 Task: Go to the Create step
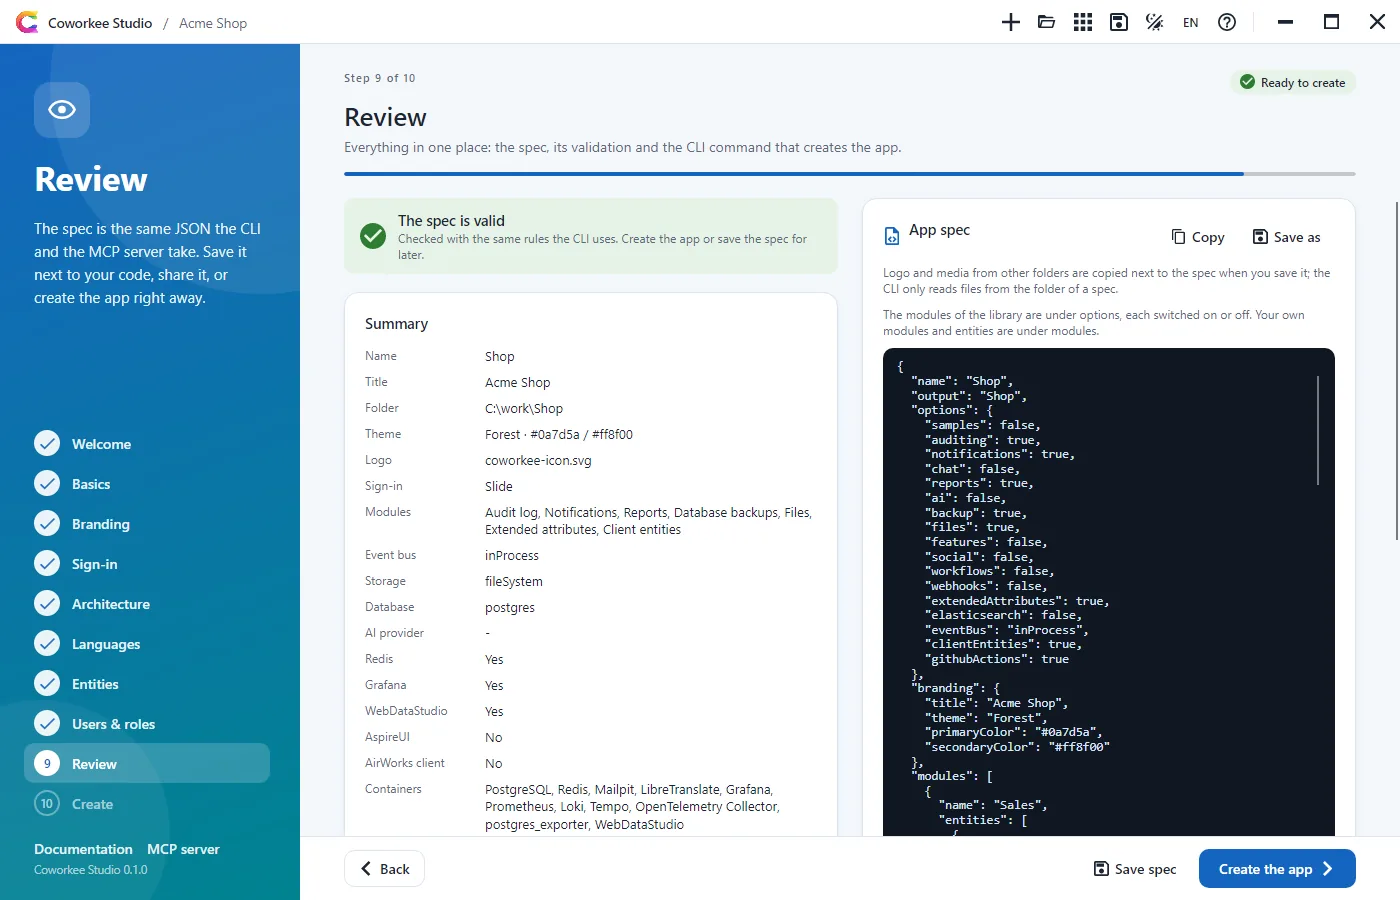point(147,804)
